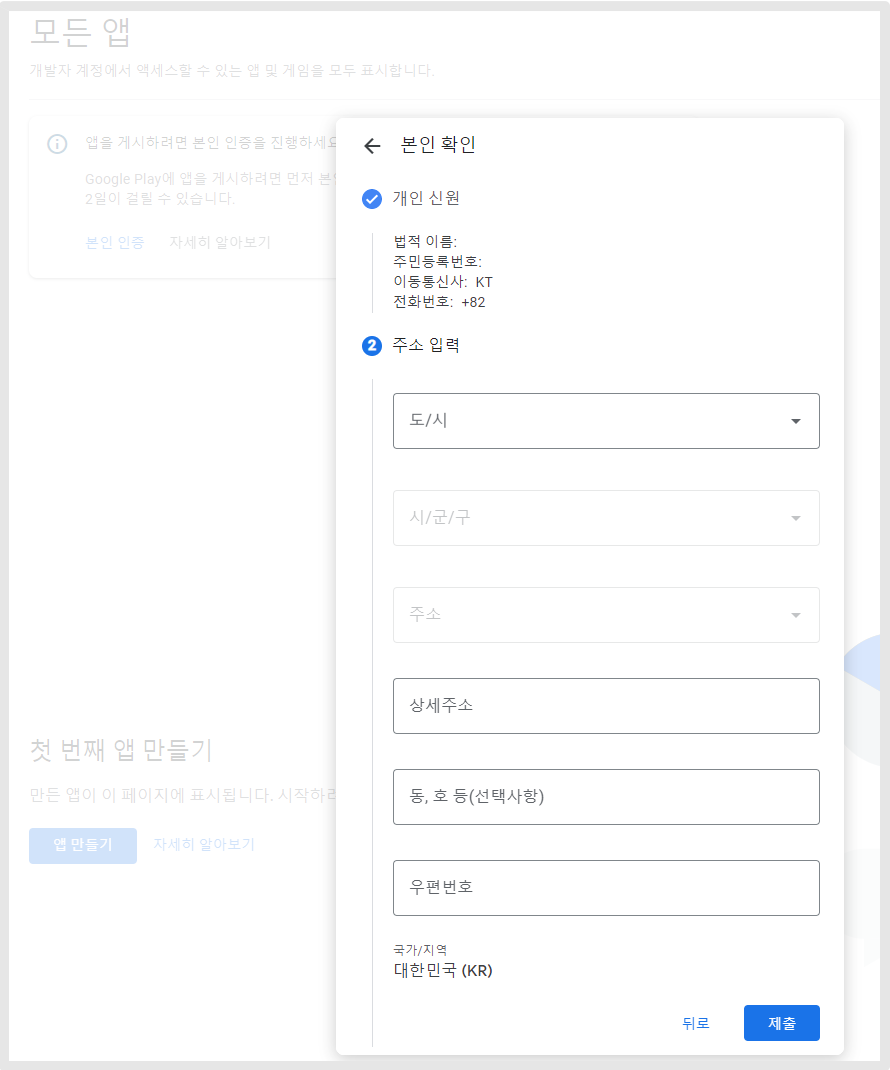Expand the 시/군/구 dropdown
The width and height of the screenshot is (890, 1070).
click(x=606, y=518)
